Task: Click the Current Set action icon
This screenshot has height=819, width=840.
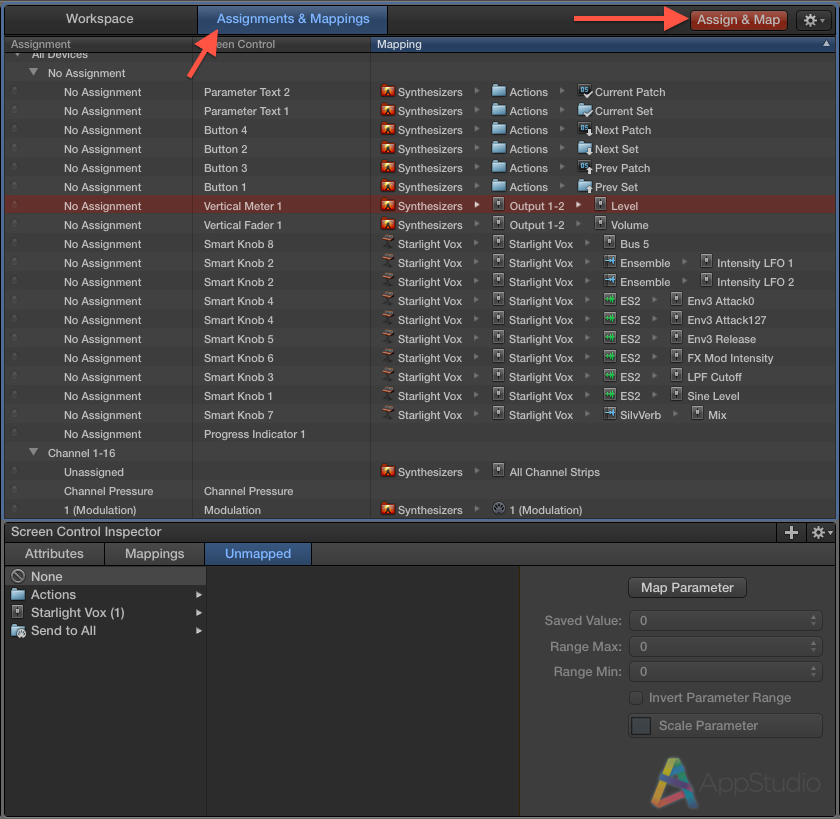Action: (585, 110)
